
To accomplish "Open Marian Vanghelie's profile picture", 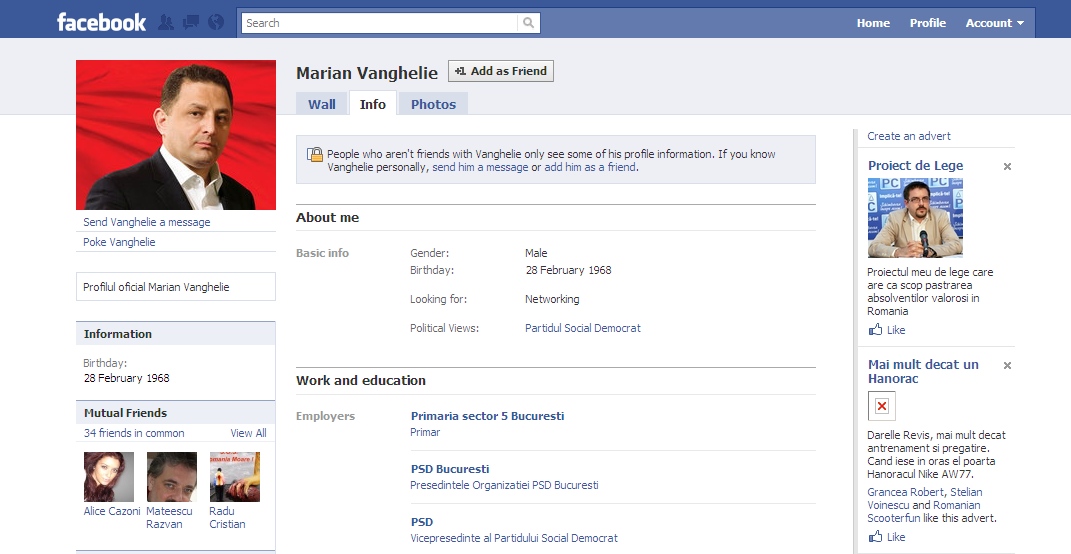I will click(x=176, y=135).
